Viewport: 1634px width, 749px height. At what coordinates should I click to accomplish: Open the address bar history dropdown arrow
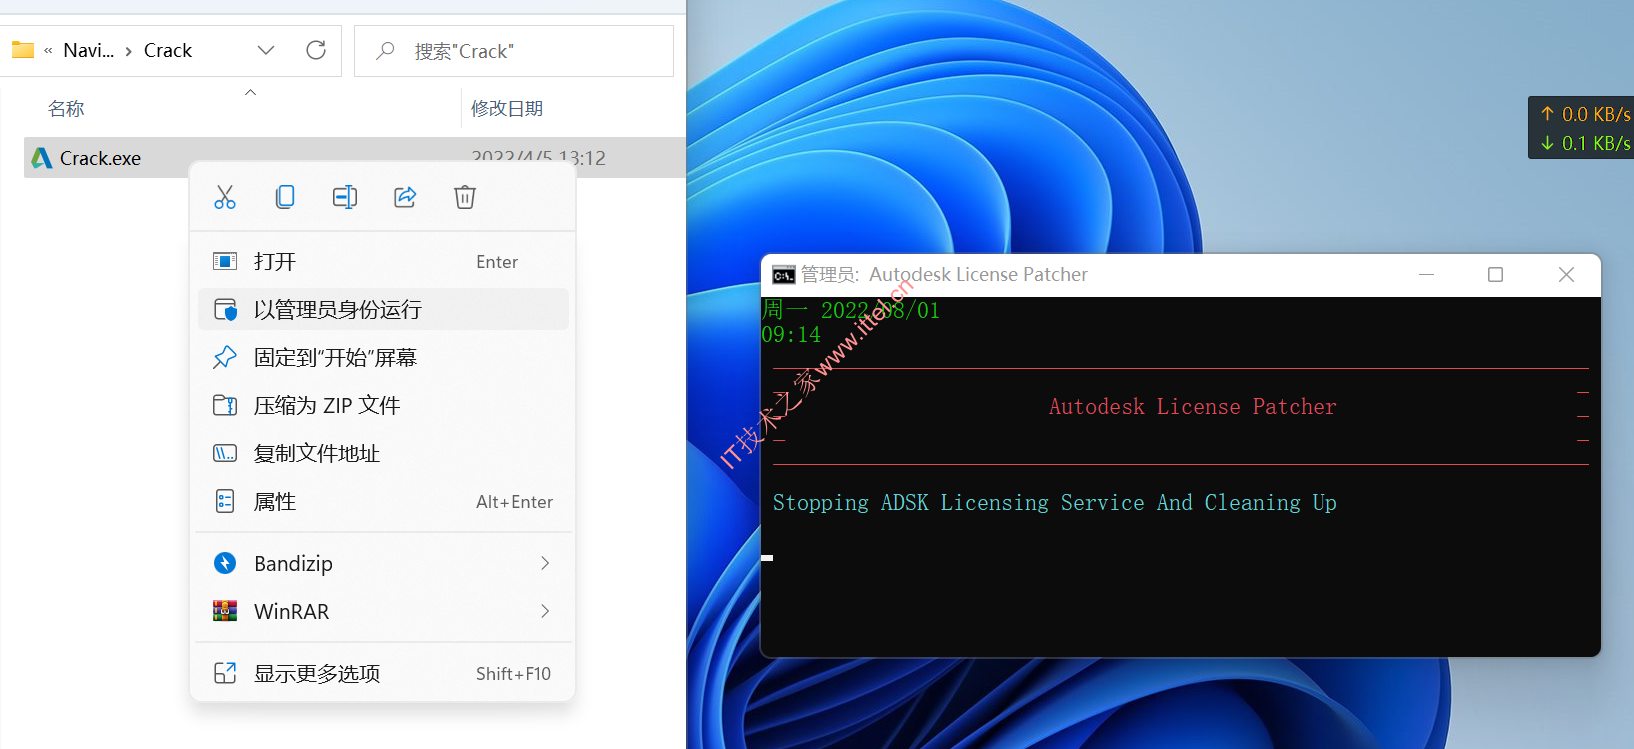pos(266,50)
